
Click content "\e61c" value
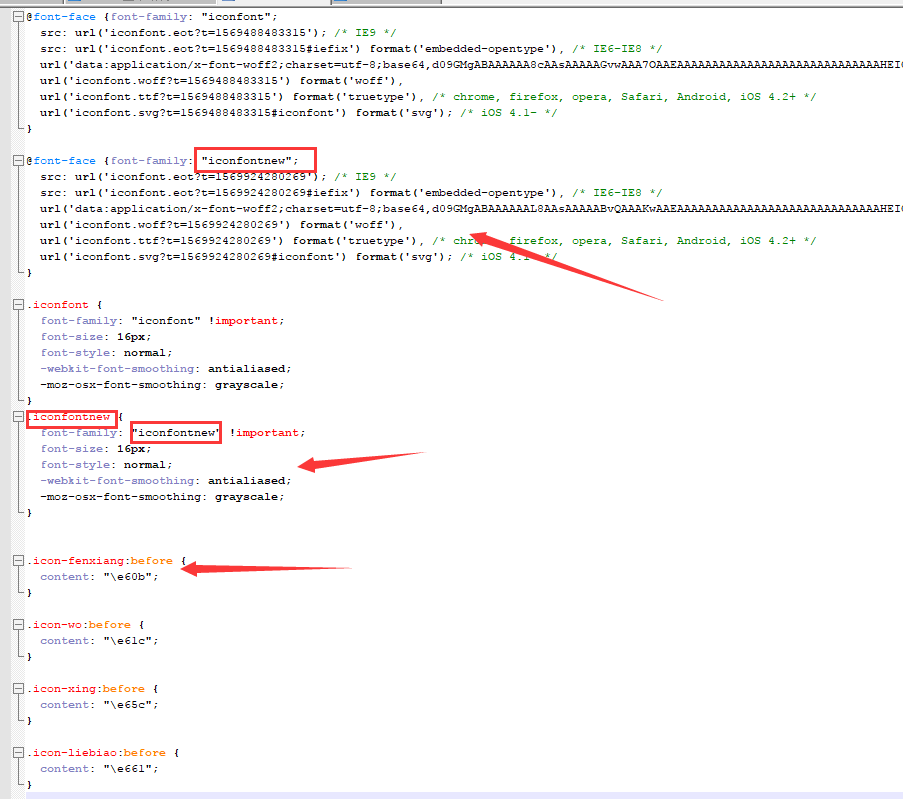(x=128, y=641)
